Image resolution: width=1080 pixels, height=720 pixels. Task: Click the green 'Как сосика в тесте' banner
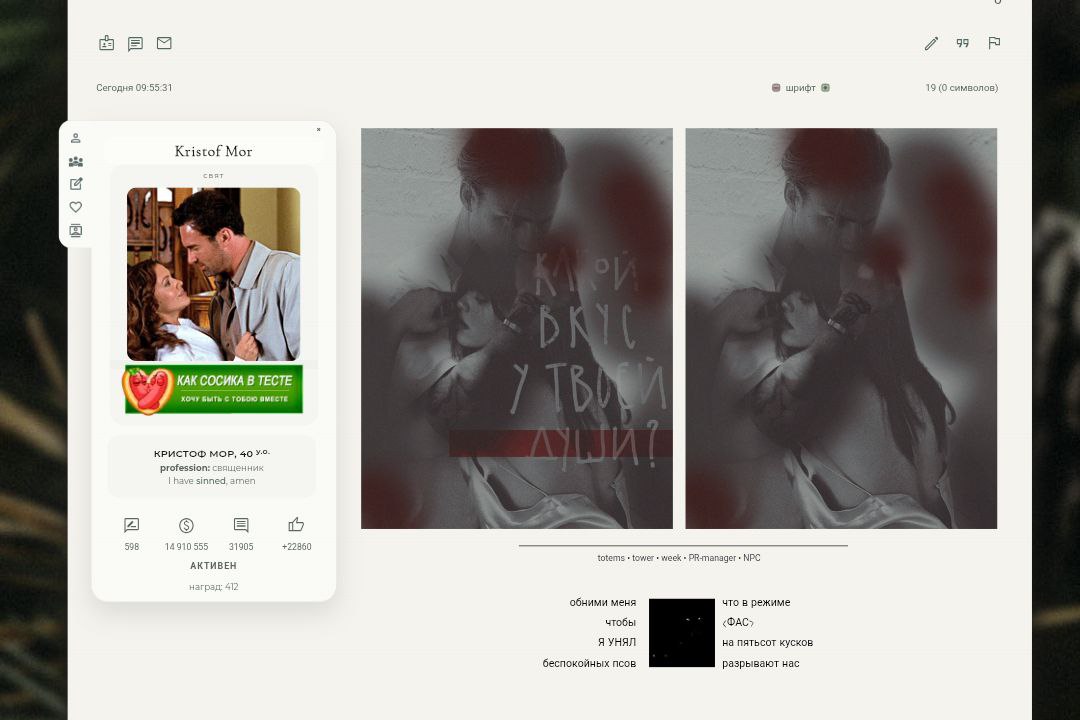click(x=213, y=389)
